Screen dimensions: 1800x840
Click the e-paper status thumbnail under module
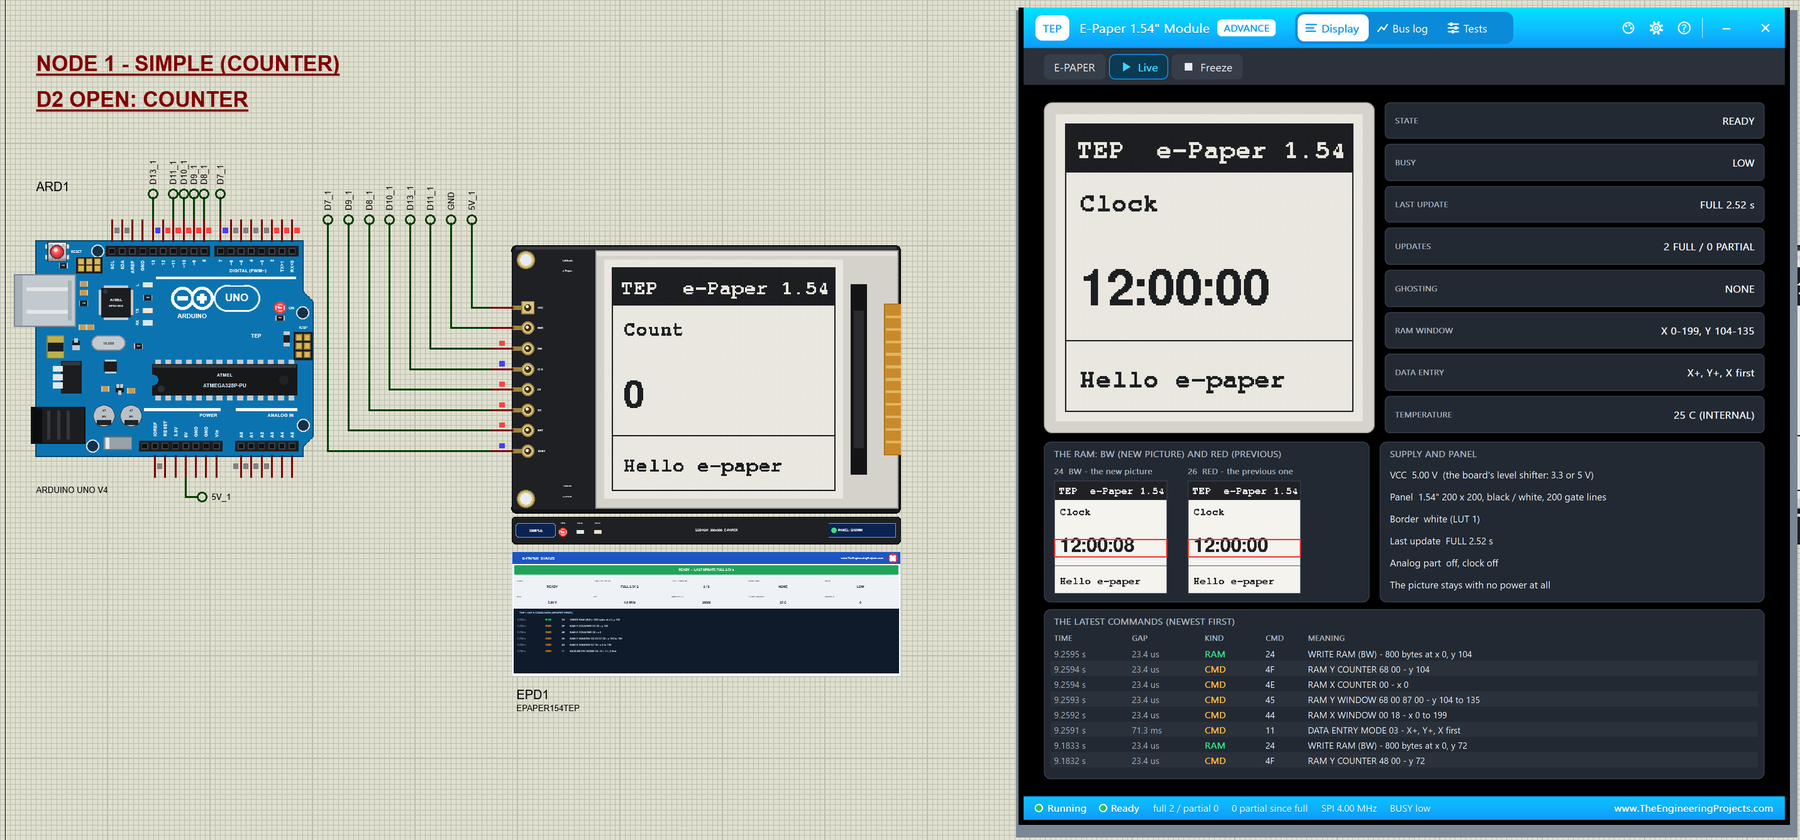[x=706, y=612]
